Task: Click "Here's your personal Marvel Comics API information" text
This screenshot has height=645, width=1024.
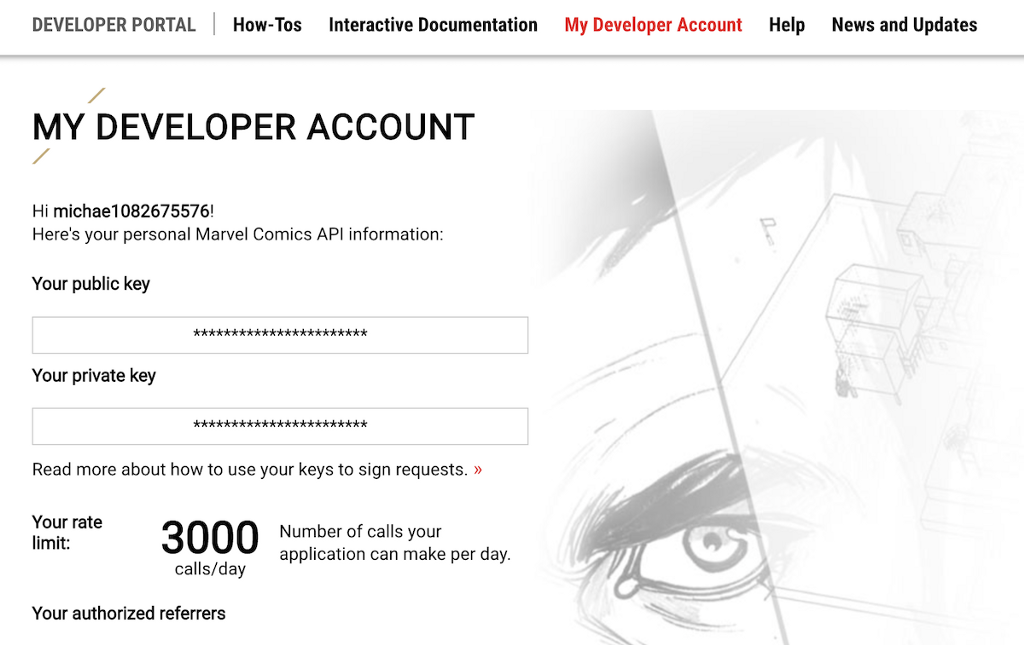Action: tap(238, 234)
